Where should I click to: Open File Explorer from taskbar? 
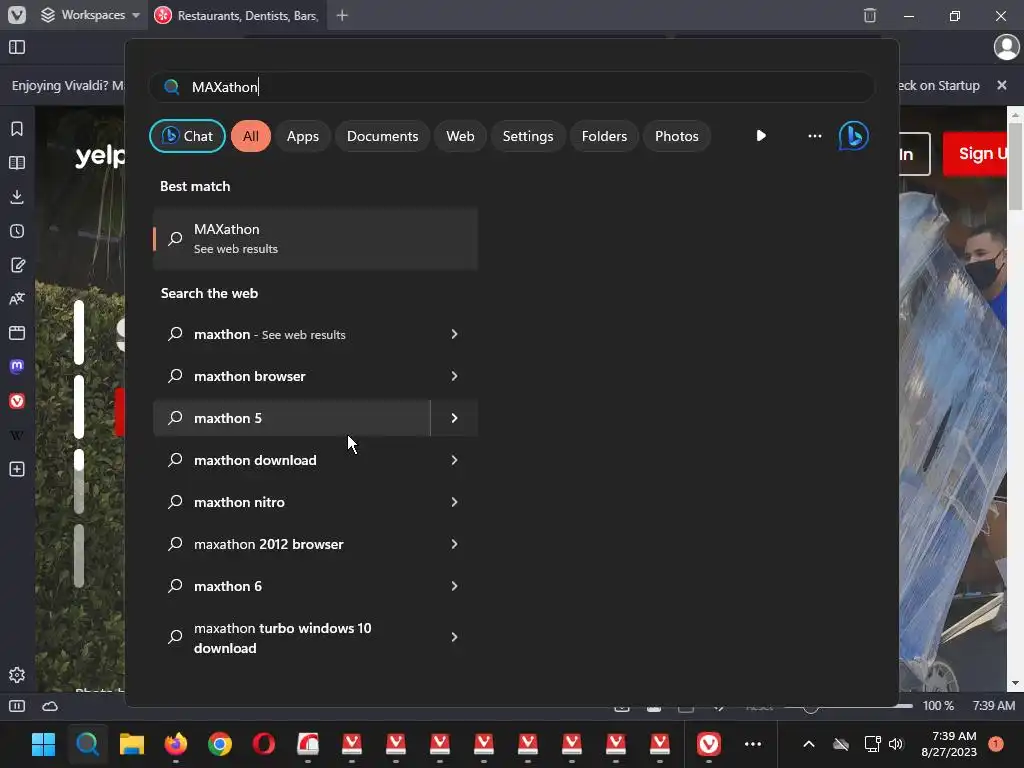point(131,744)
